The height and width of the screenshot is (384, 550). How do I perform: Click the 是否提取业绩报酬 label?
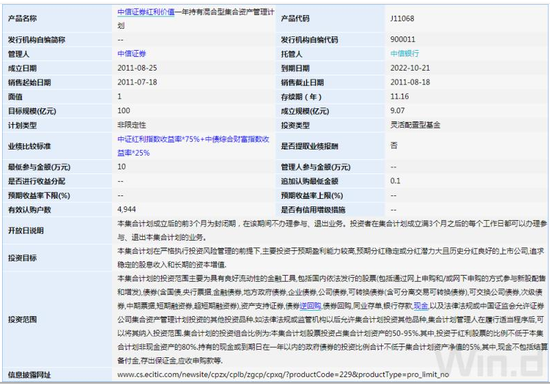point(309,146)
